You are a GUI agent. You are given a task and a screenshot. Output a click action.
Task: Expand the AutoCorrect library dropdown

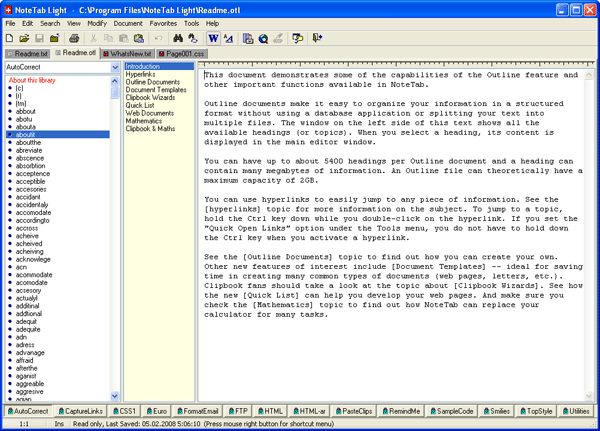coord(115,67)
